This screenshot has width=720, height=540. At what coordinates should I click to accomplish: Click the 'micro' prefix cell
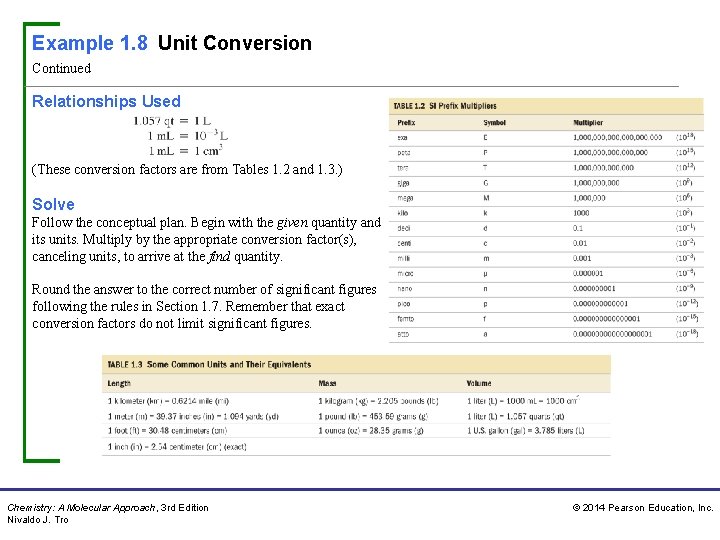405,274
